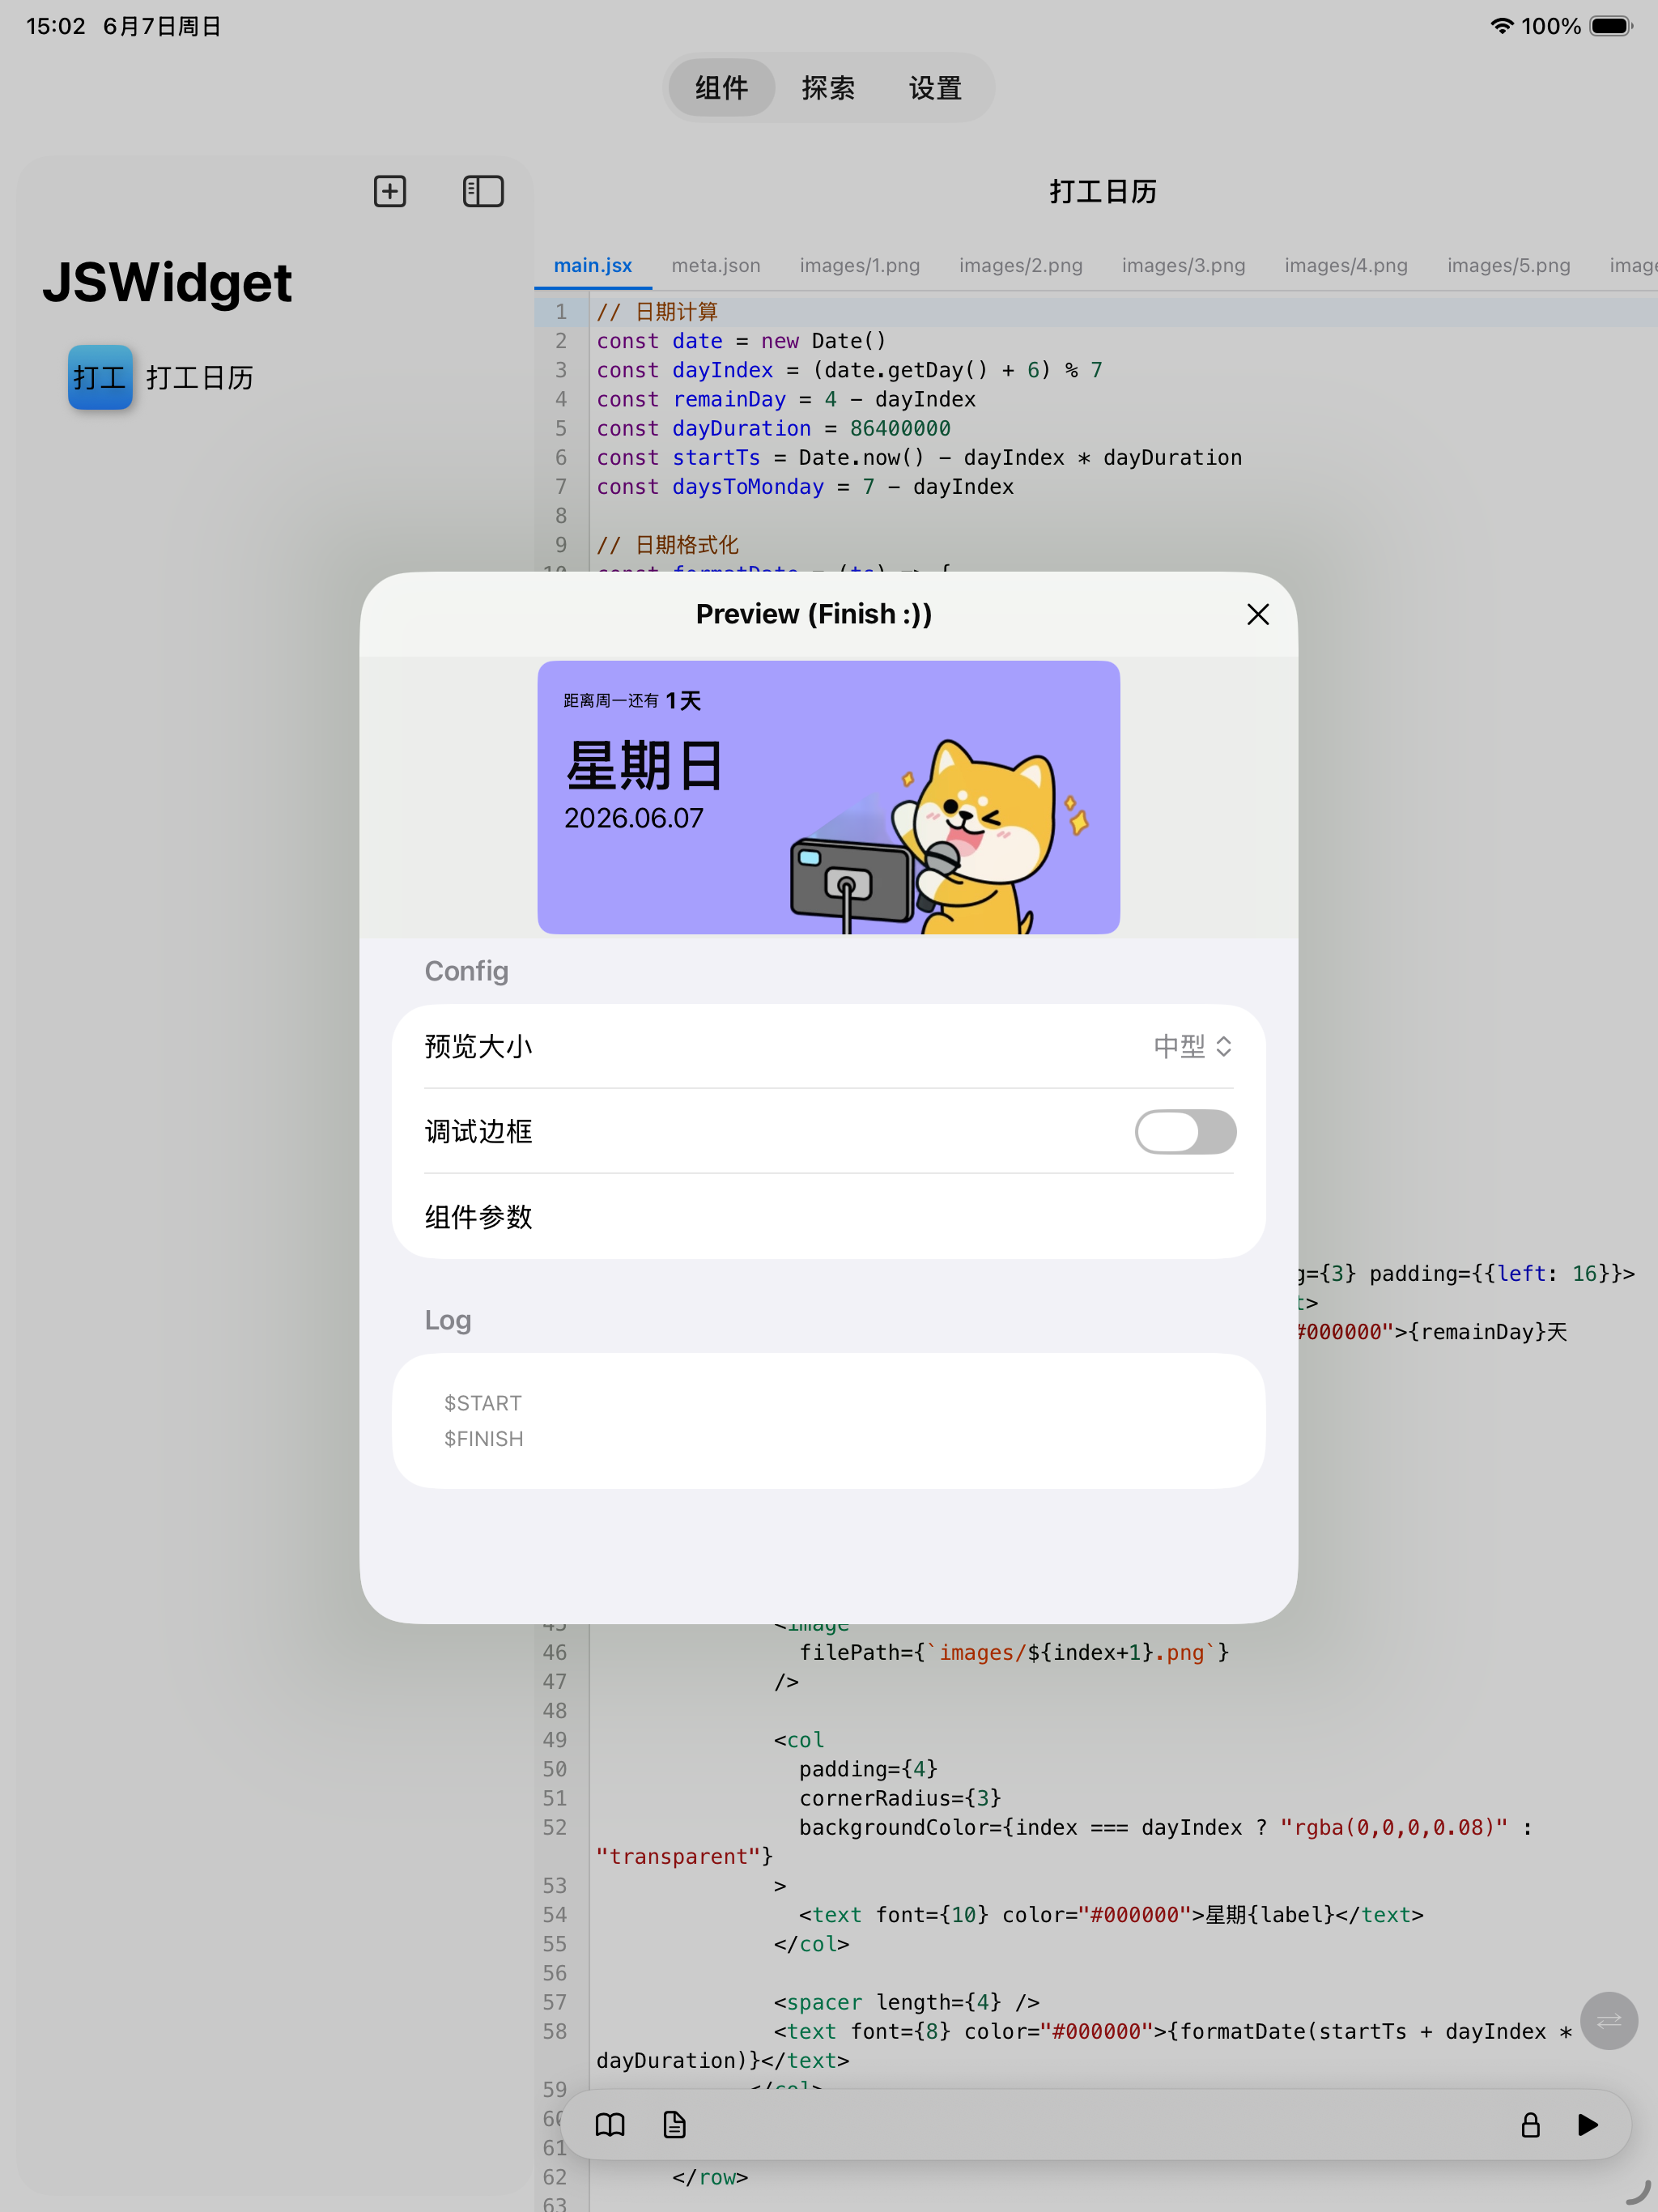Open the images/4.png file tab
The image size is (1658, 2212).
tap(1346, 265)
